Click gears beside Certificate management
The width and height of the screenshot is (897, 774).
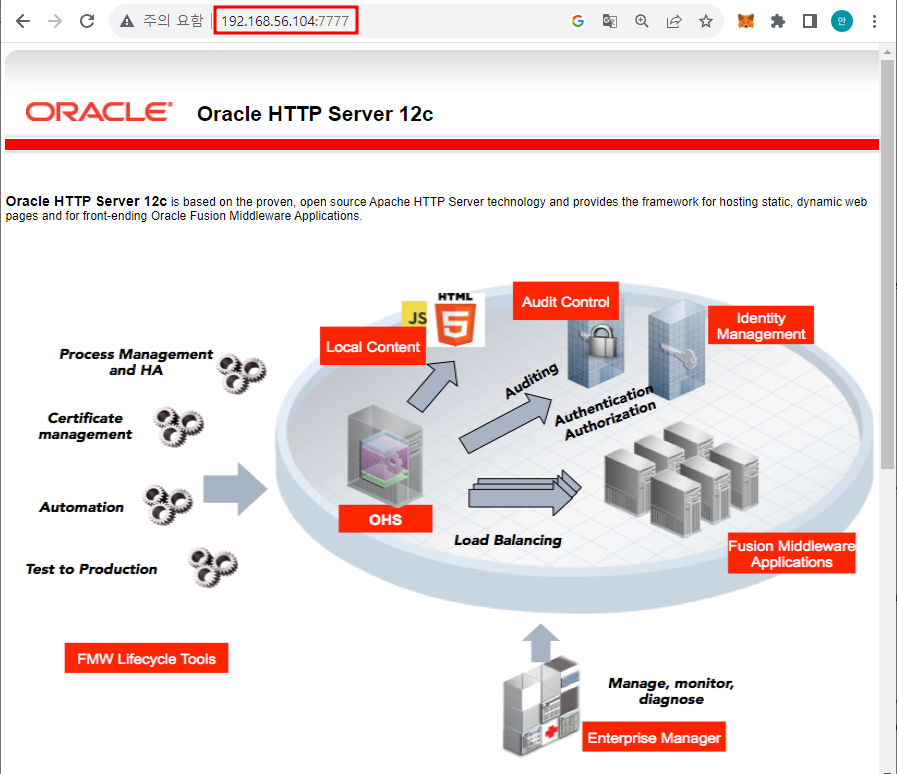(x=178, y=426)
